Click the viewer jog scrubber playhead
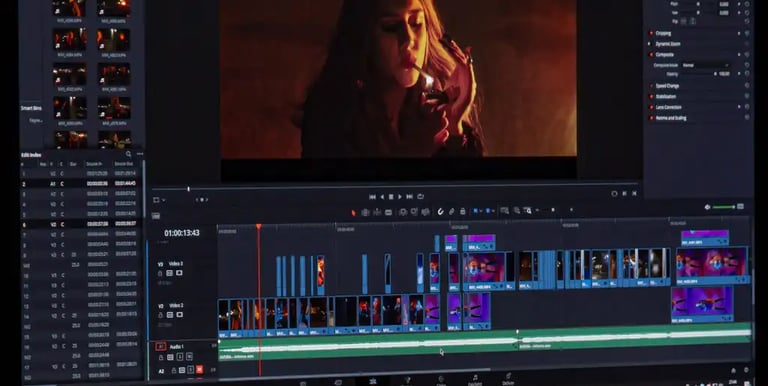The width and height of the screenshot is (768, 386). 188,189
